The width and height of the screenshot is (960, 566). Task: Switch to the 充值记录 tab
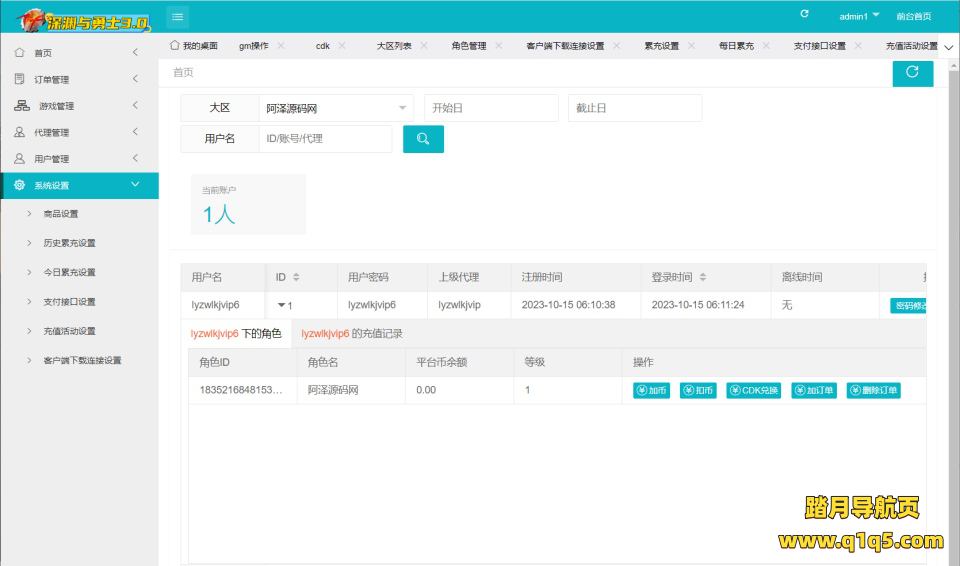tap(352, 334)
